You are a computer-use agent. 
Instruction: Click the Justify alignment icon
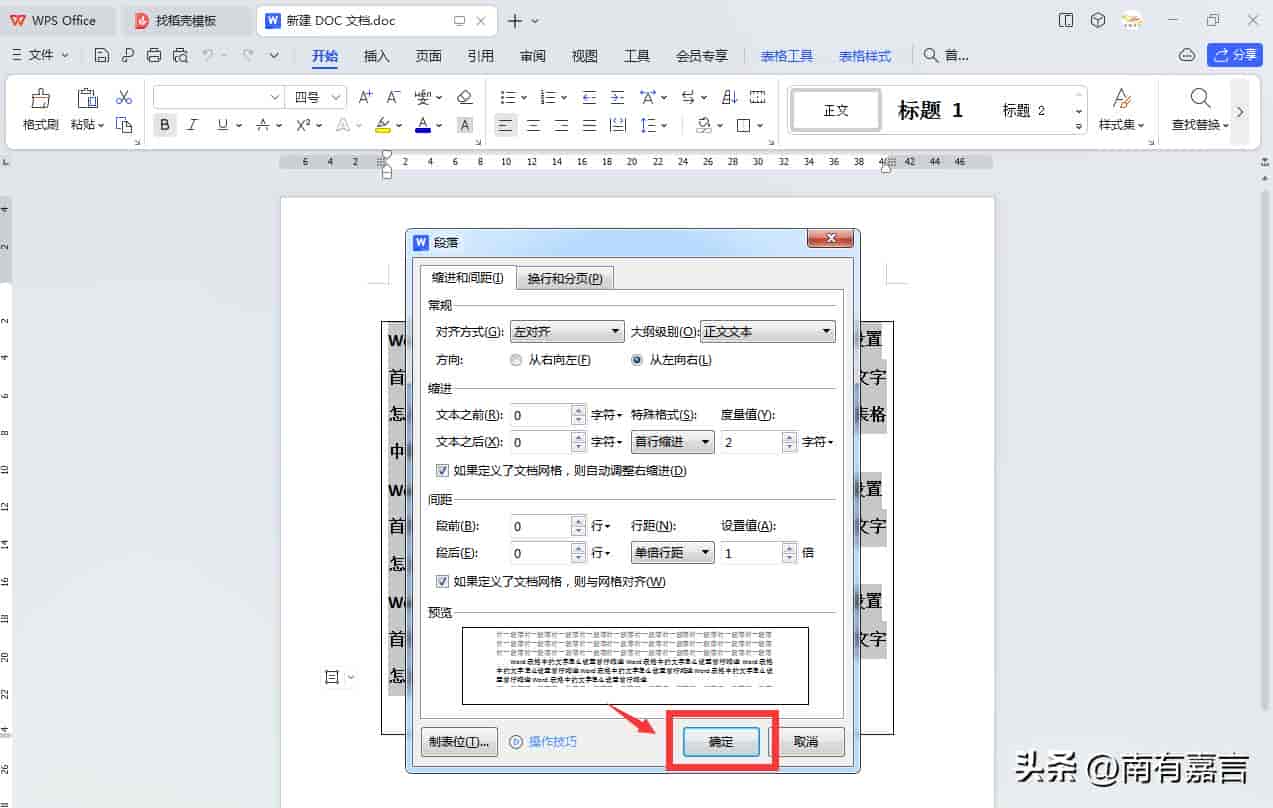589,125
